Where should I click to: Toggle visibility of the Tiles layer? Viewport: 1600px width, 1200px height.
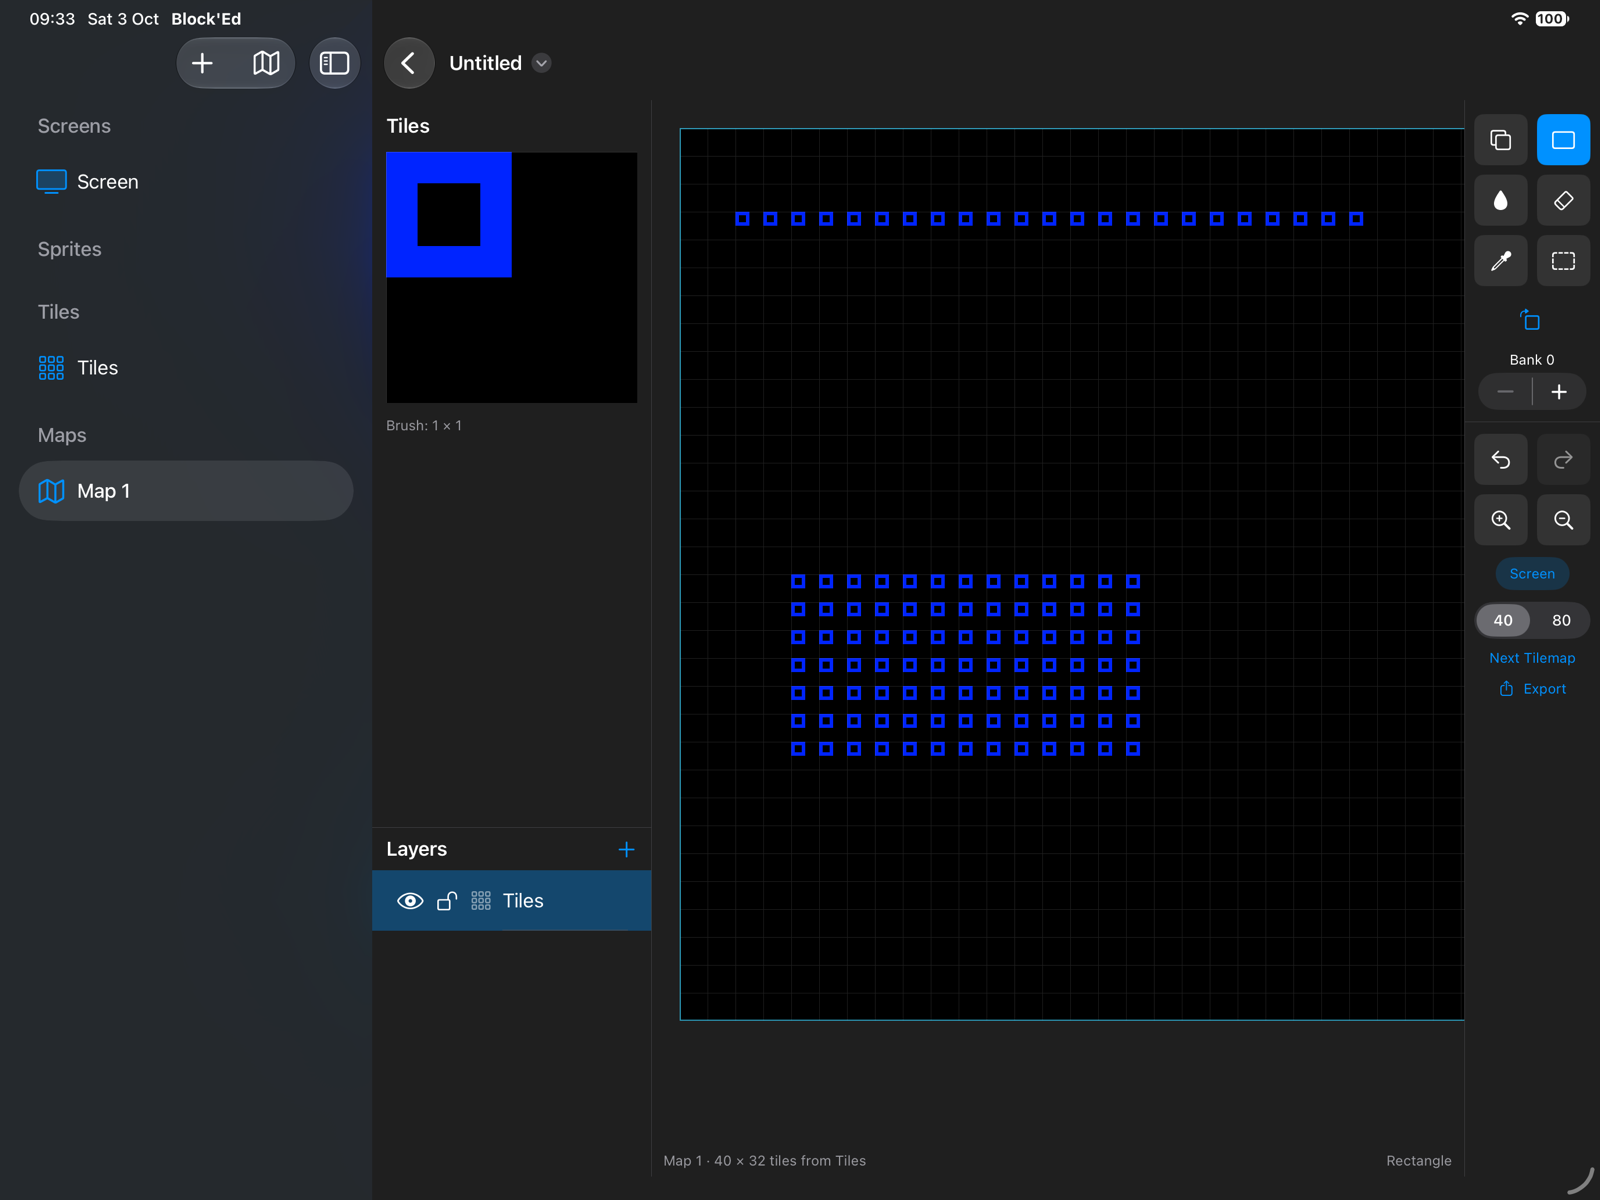pyautogui.click(x=410, y=901)
